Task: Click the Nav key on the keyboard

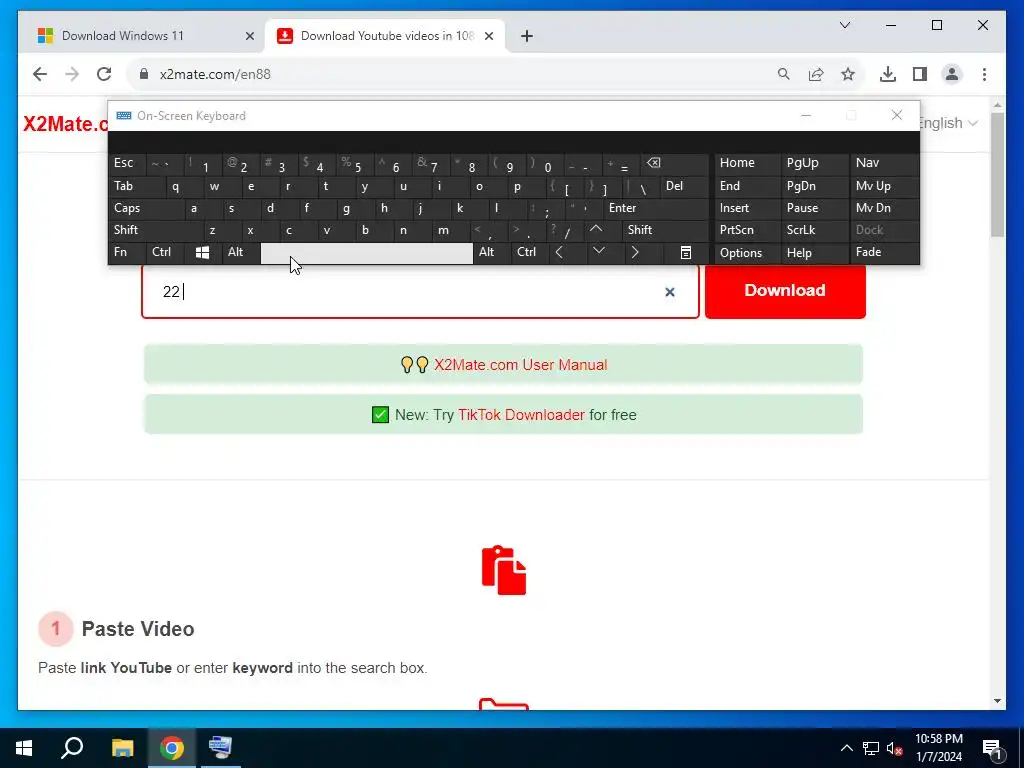Action: click(884, 163)
